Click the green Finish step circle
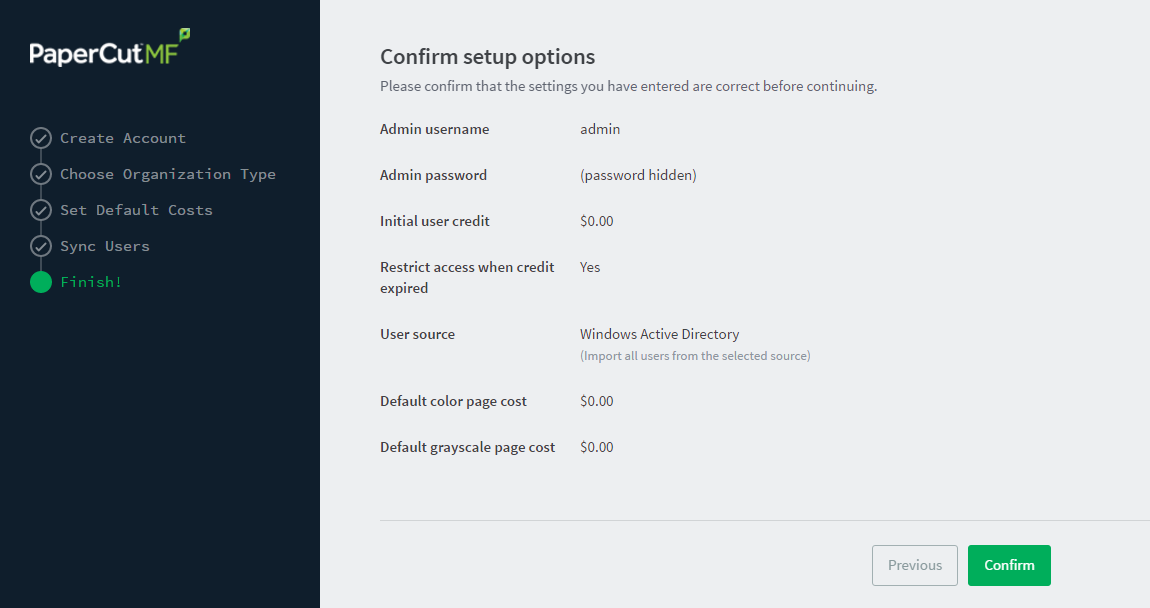The image size is (1150, 608). 41,282
